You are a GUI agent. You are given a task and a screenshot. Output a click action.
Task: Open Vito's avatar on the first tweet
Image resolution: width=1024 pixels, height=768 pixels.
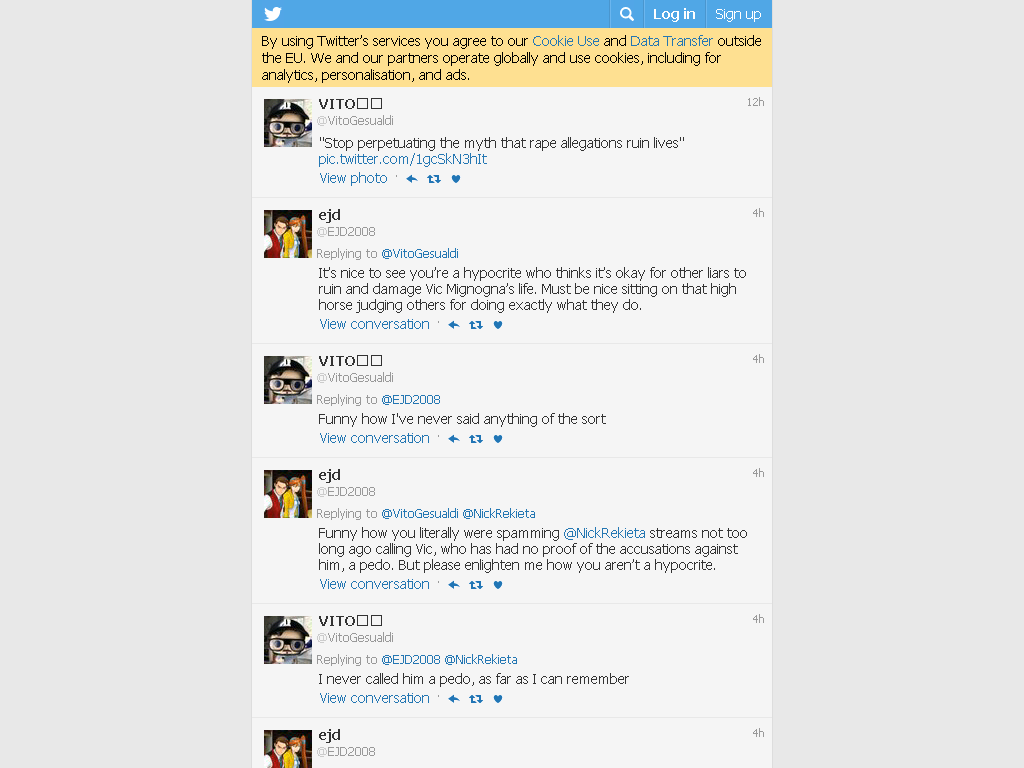[288, 123]
